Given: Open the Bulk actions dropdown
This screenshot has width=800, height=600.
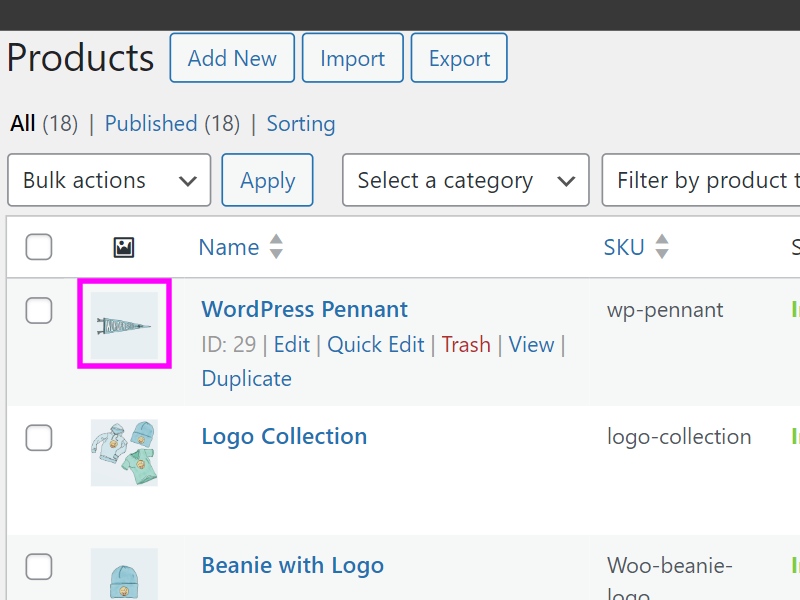Looking at the screenshot, I should point(109,180).
